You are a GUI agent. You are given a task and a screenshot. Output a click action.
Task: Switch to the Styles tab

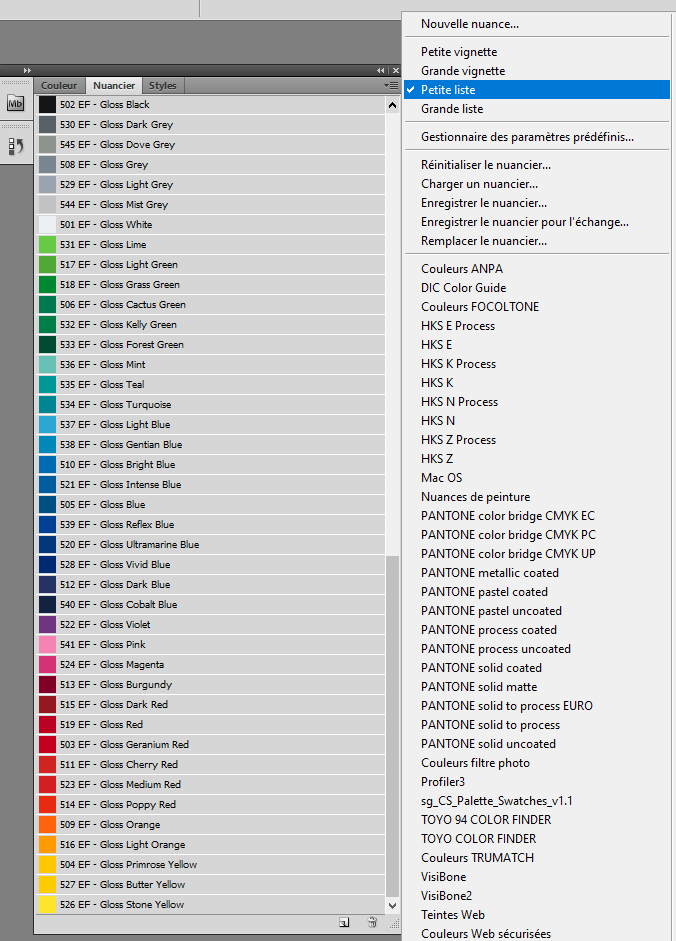click(163, 85)
